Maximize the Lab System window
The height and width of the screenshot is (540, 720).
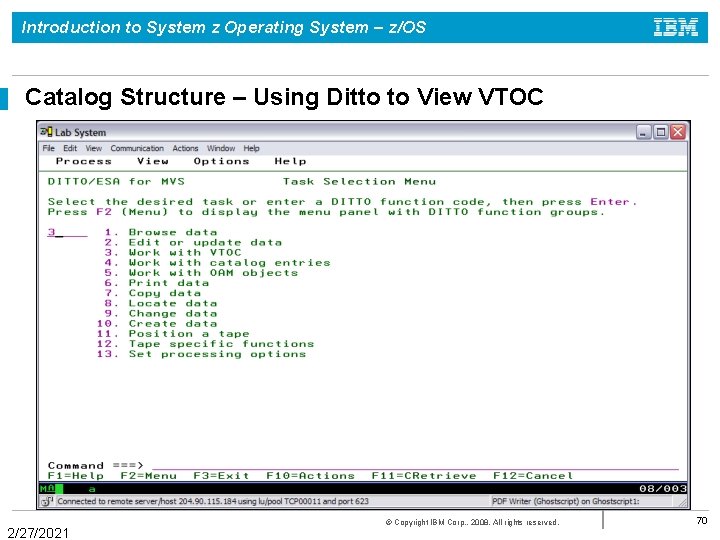coord(661,132)
